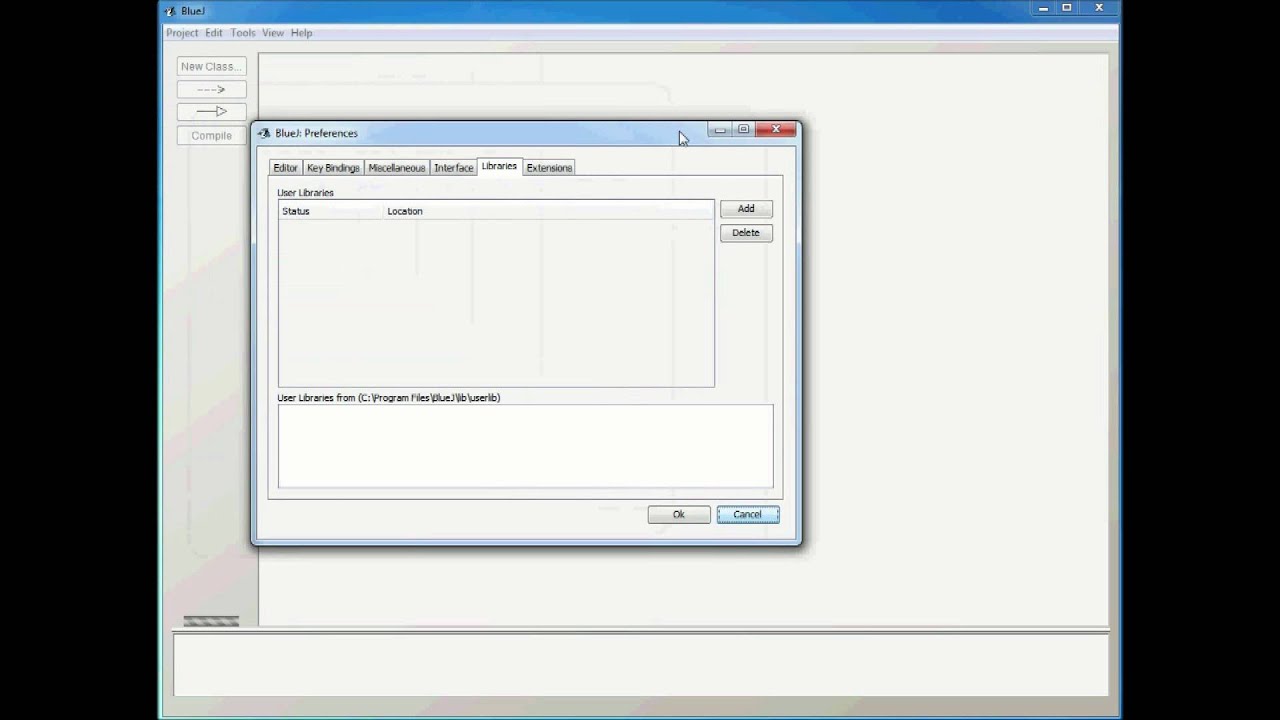Screen dimensions: 1280x720
Task: Close the BlueJ main window
Action: coord(1099,8)
